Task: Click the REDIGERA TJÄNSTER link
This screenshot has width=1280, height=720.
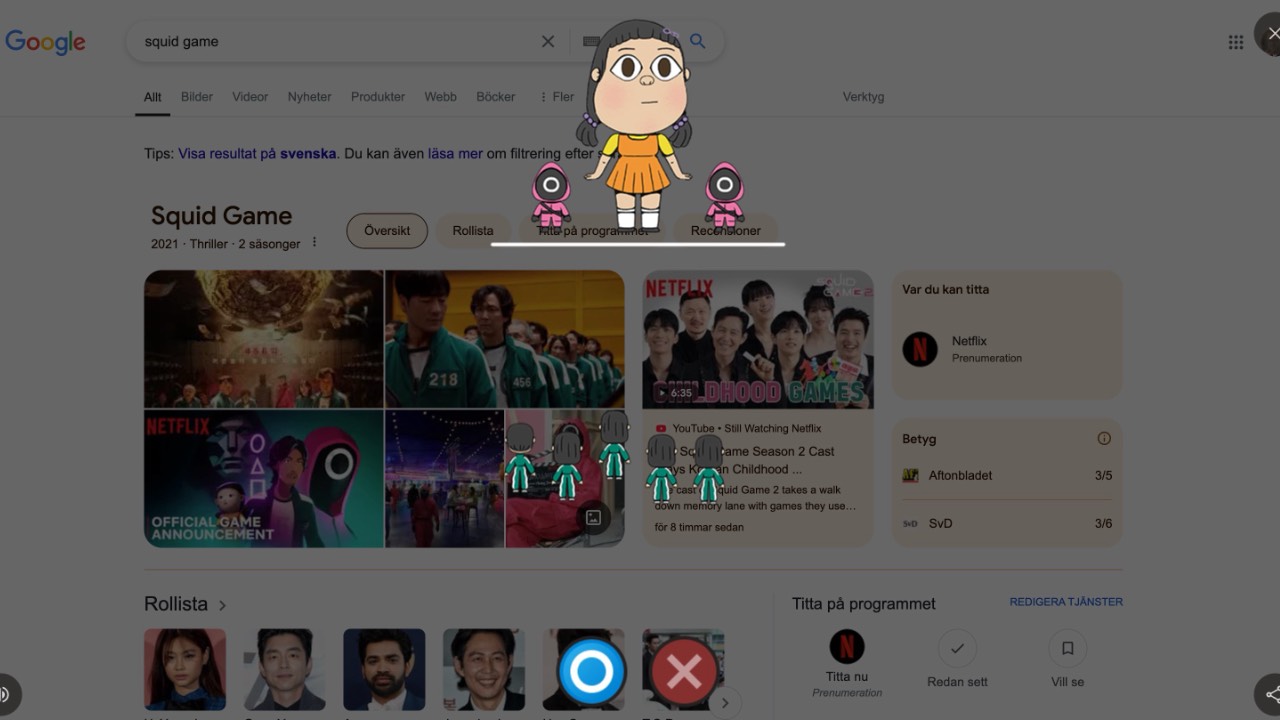Action: pyautogui.click(x=1067, y=601)
